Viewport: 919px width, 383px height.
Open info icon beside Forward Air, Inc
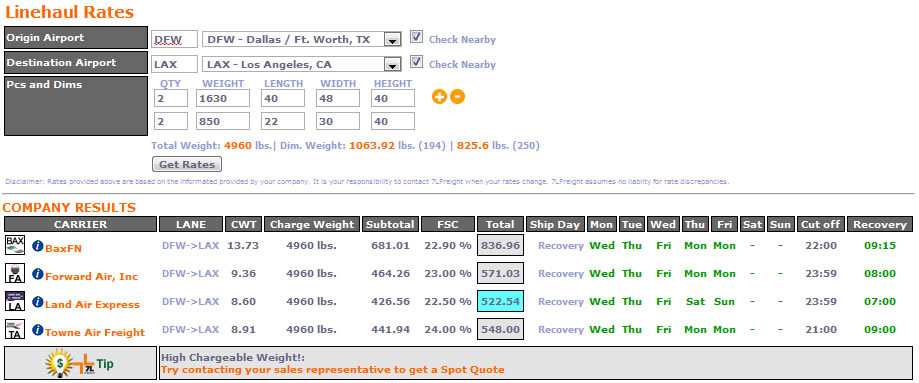click(x=38, y=274)
